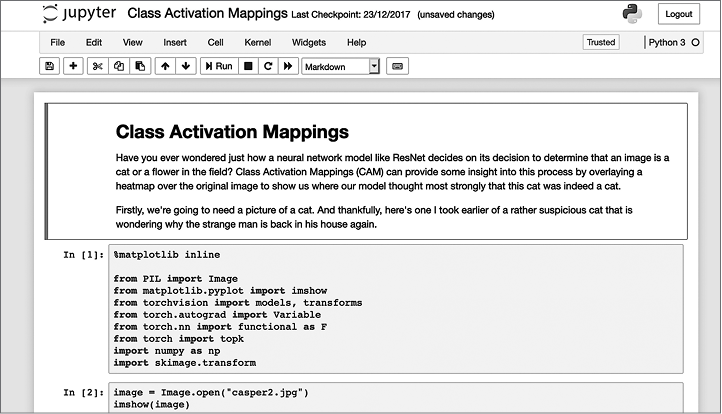
Task: Copy selected cells icon
Action: (x=118, y=66)
